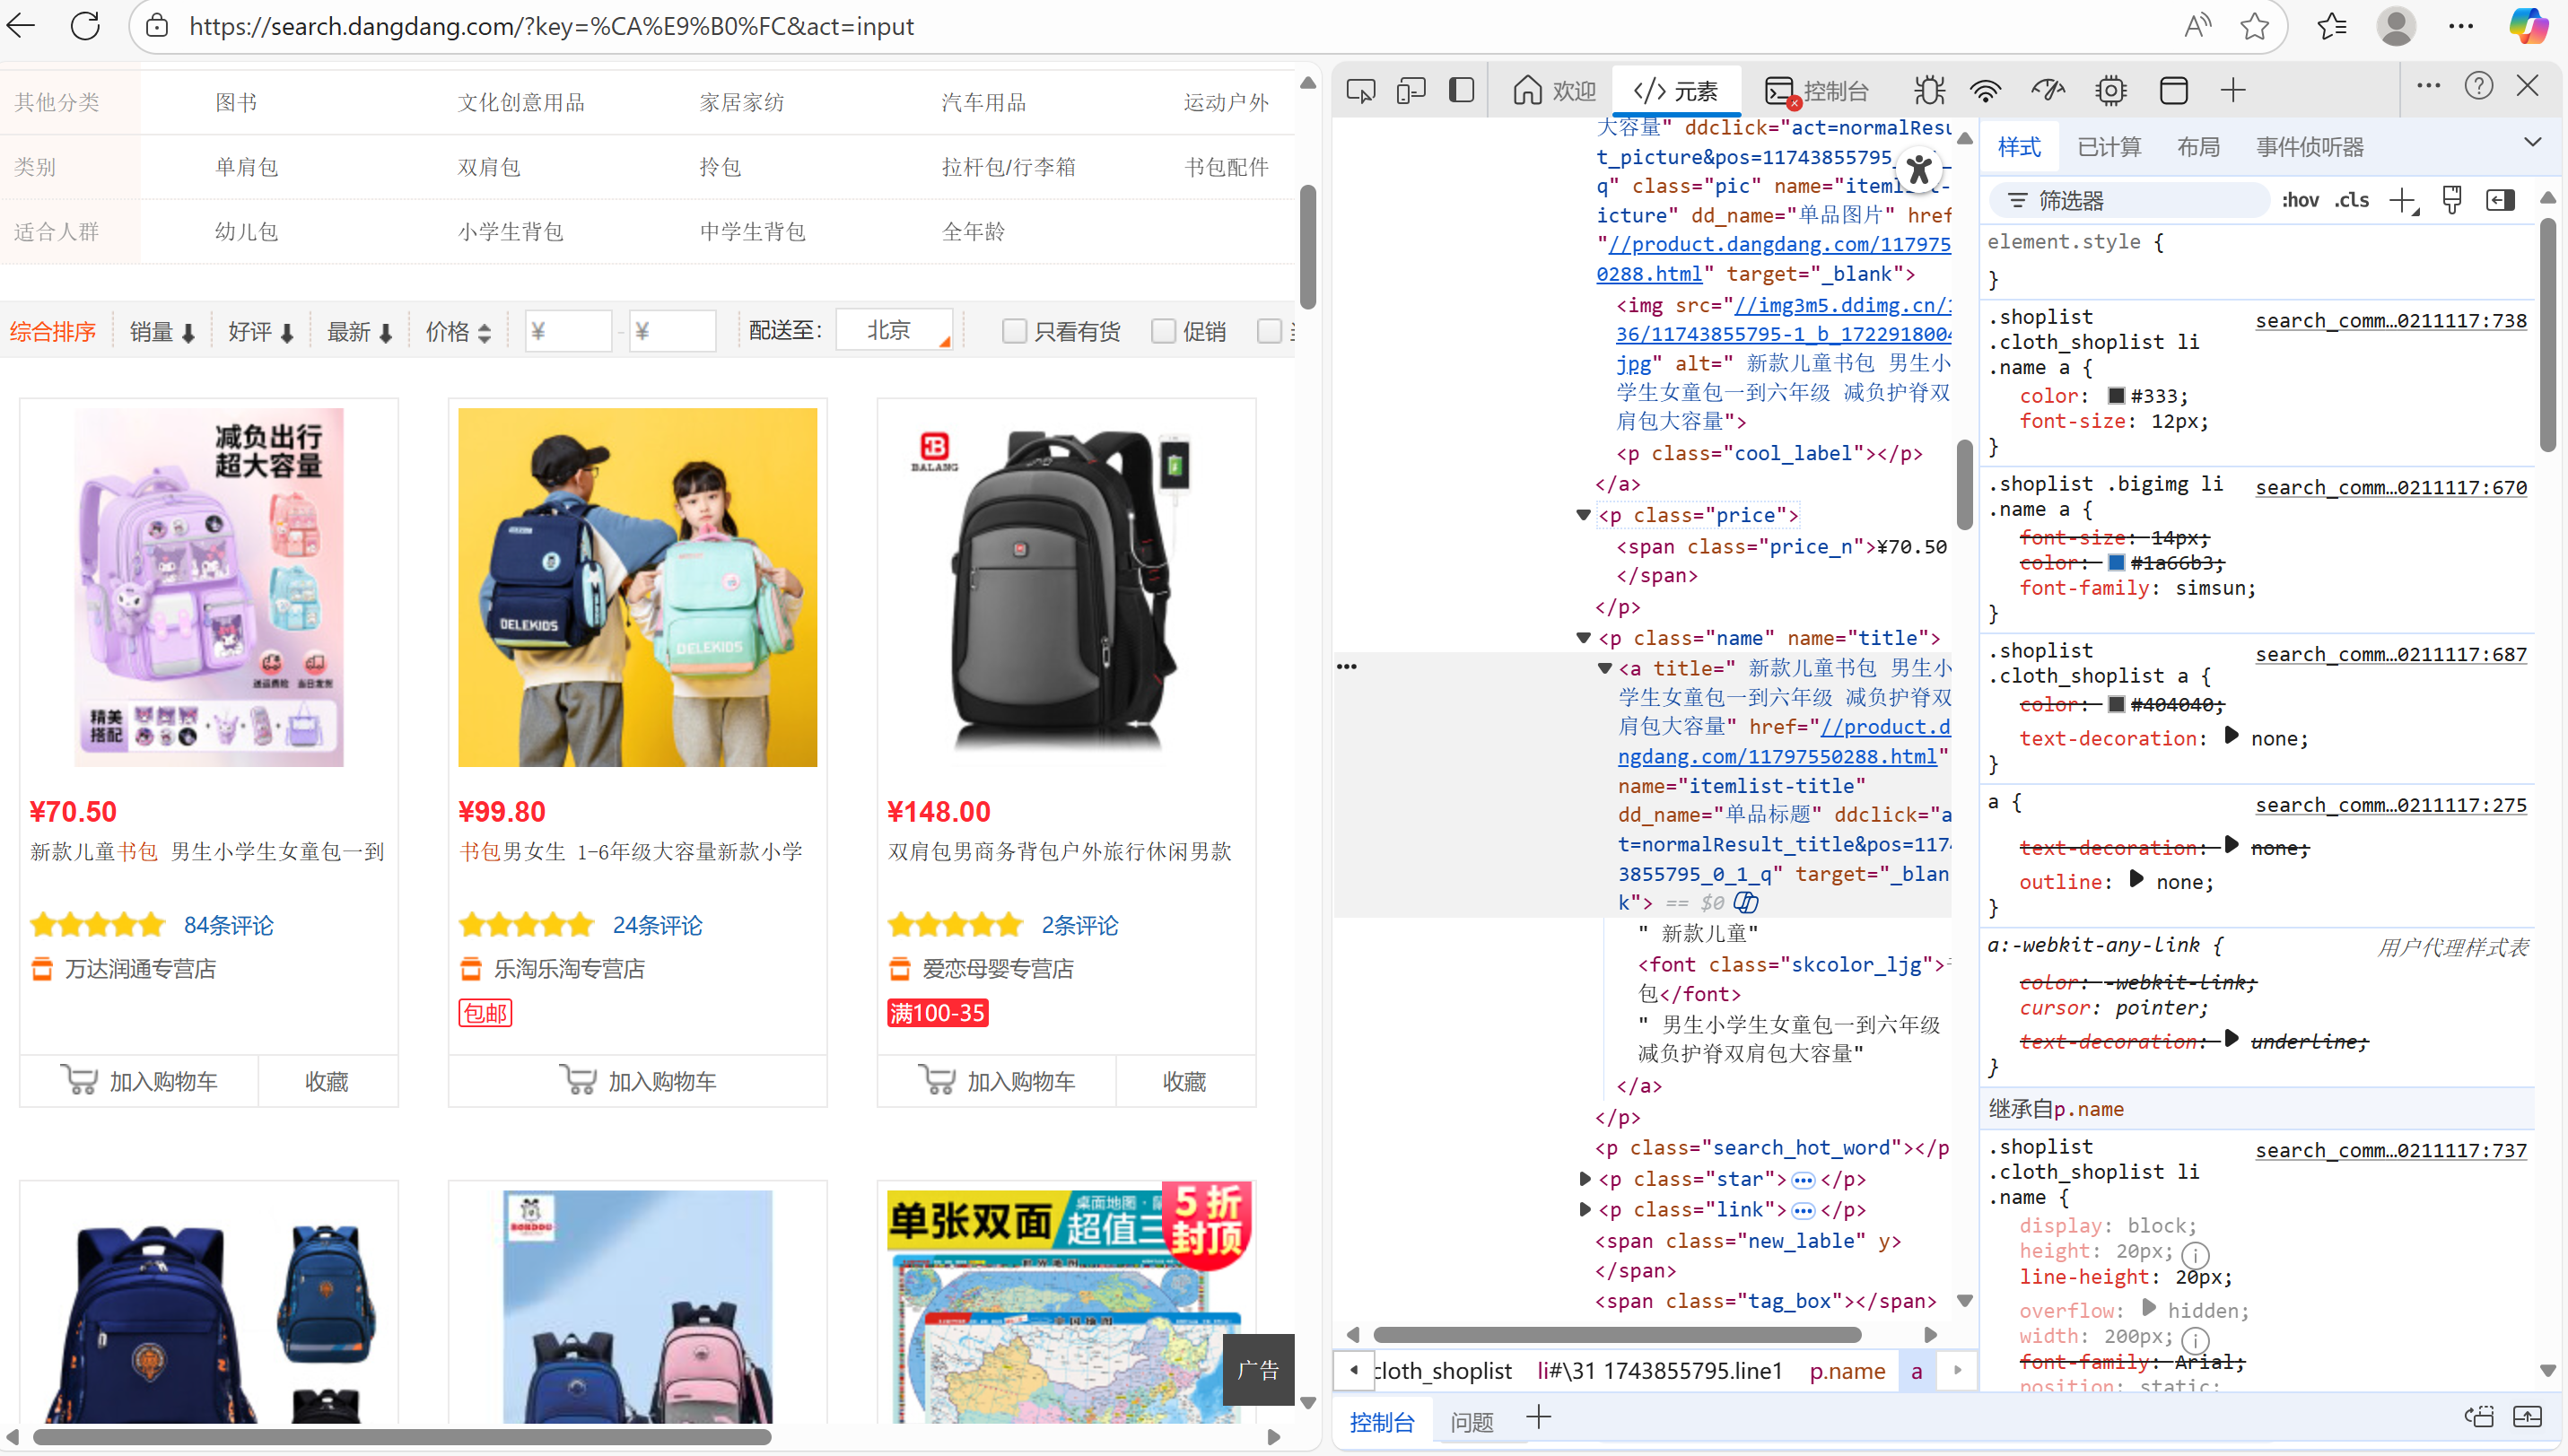The height and width of the screenshot is (1456, 2568).
Task: Open the 84条评论 reviews link
Action: click(228, 925)
